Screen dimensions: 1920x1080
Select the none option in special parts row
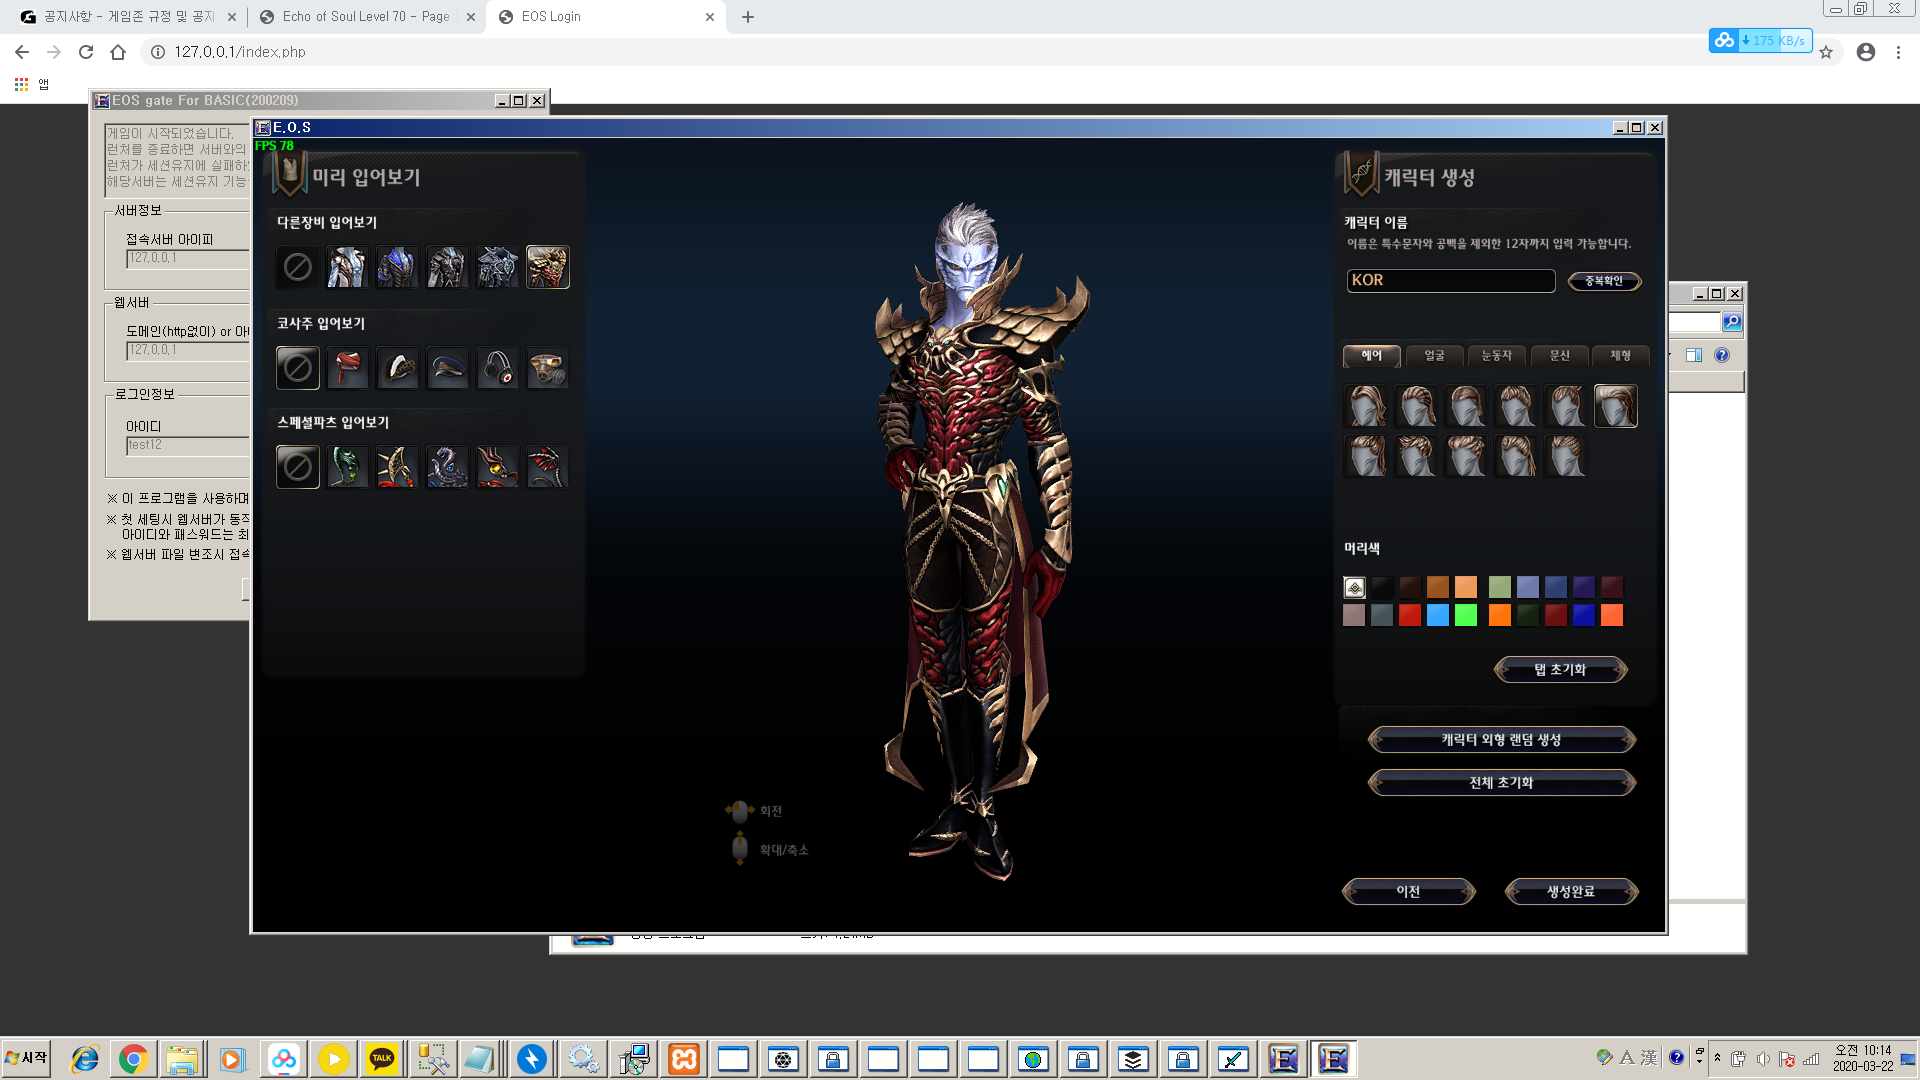(297, 467)
